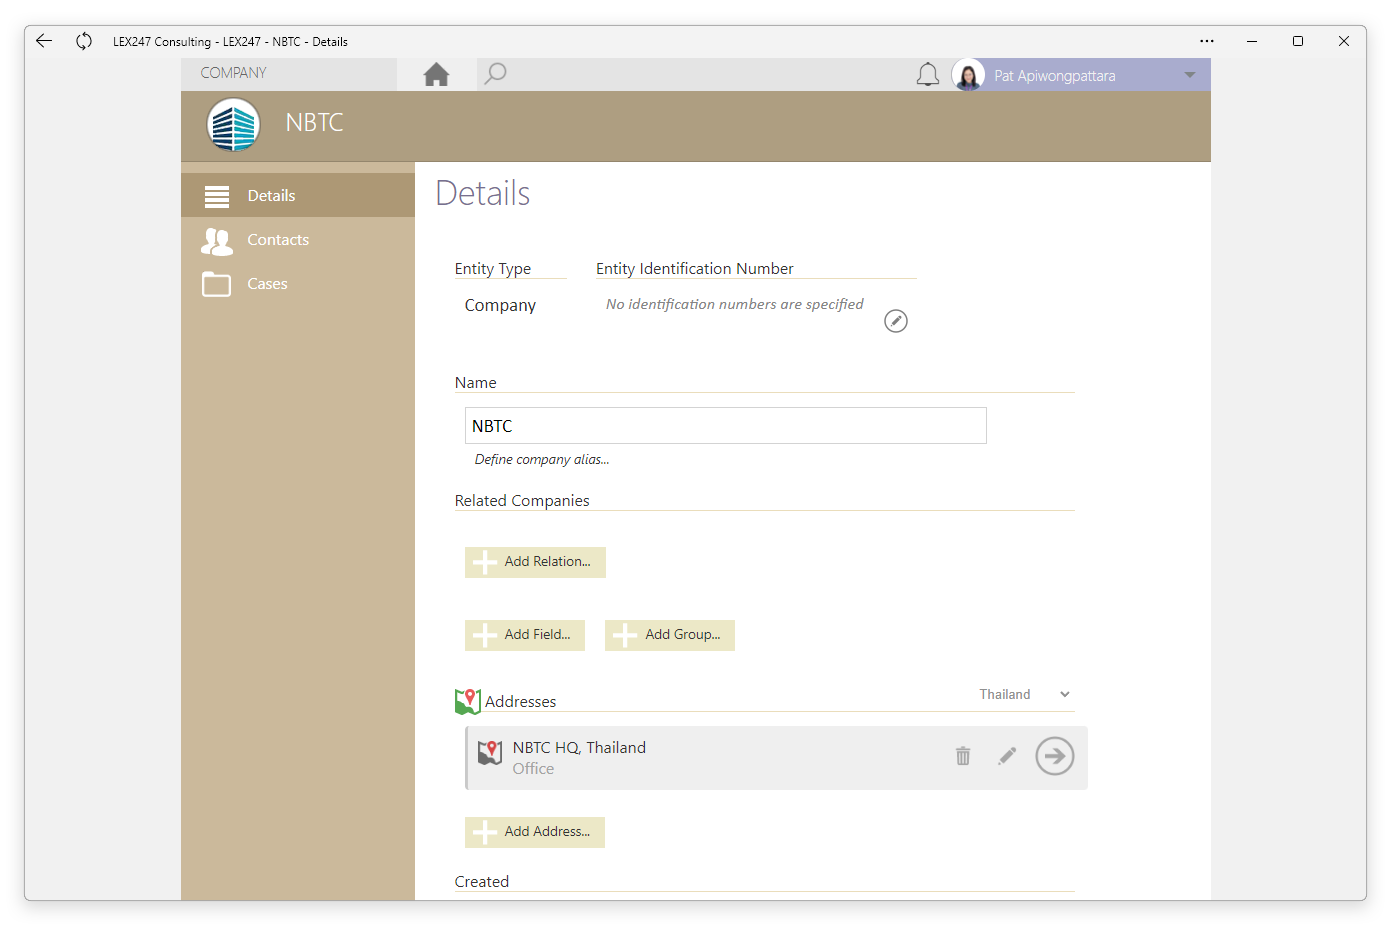Screen dimensions: 1390x925
Task: Expand the user account dropdown arrow
Action: pos(1189,75)
